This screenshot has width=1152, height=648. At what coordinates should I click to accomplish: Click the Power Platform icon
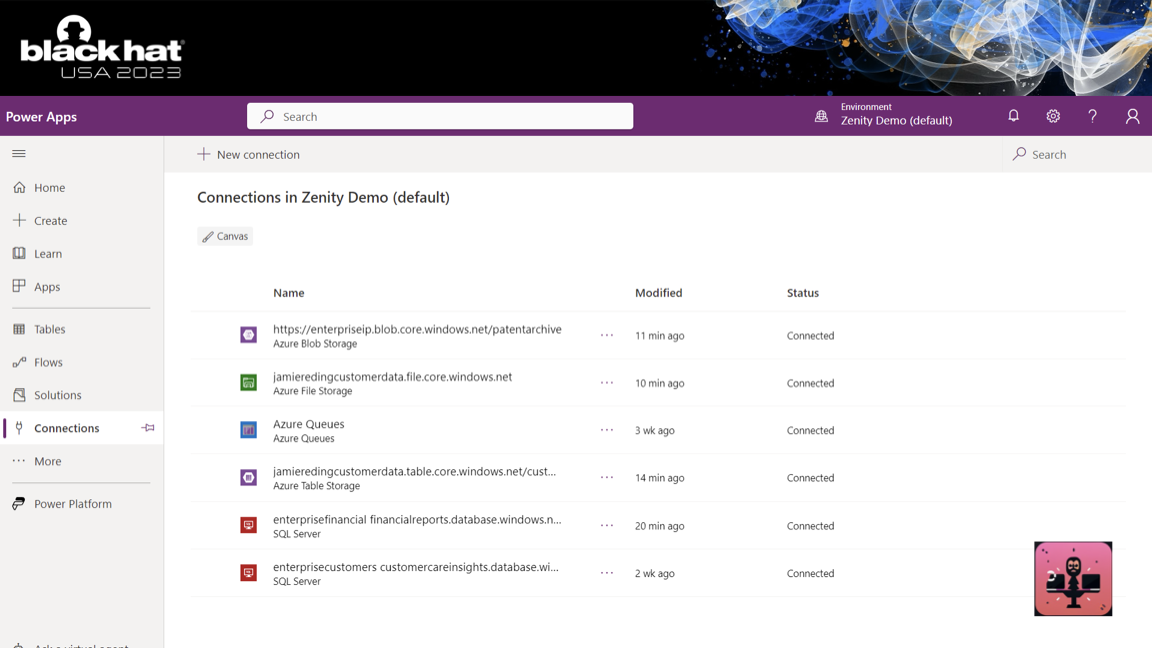(x=19, y=503)
